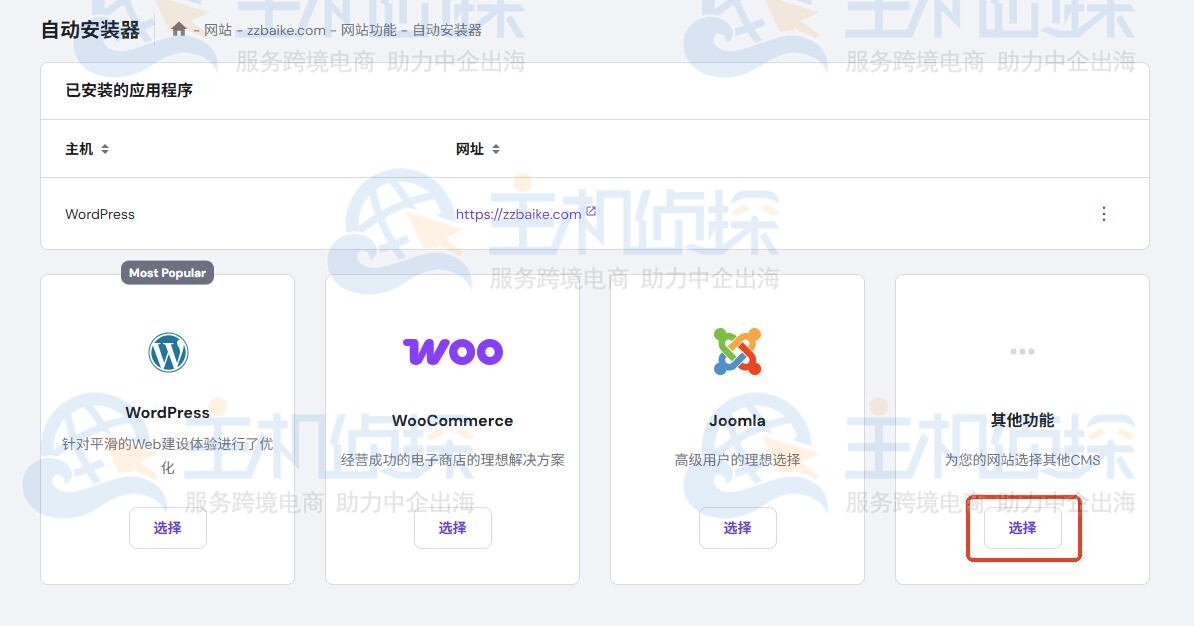Click the colorful Joomla logo

coord(737,351)
